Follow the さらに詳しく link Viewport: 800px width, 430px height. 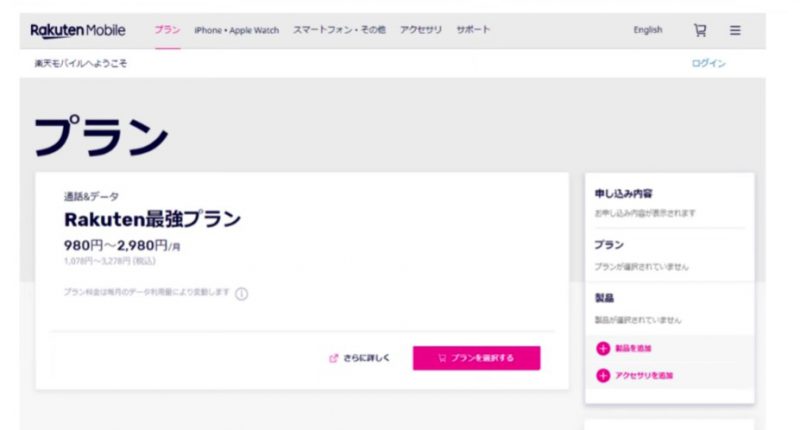point(367,358)
